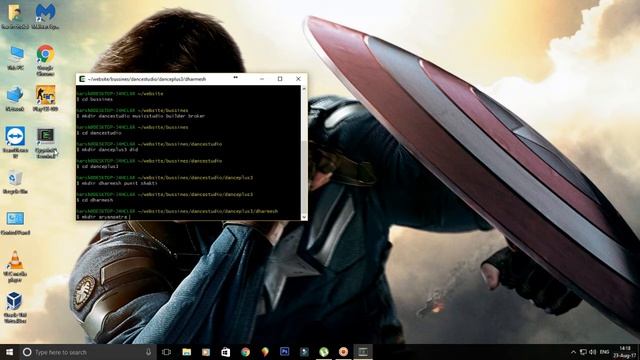Open the user folder icon on desktop
The height and width of the screenshot is (360, 640).
(15, 16)
